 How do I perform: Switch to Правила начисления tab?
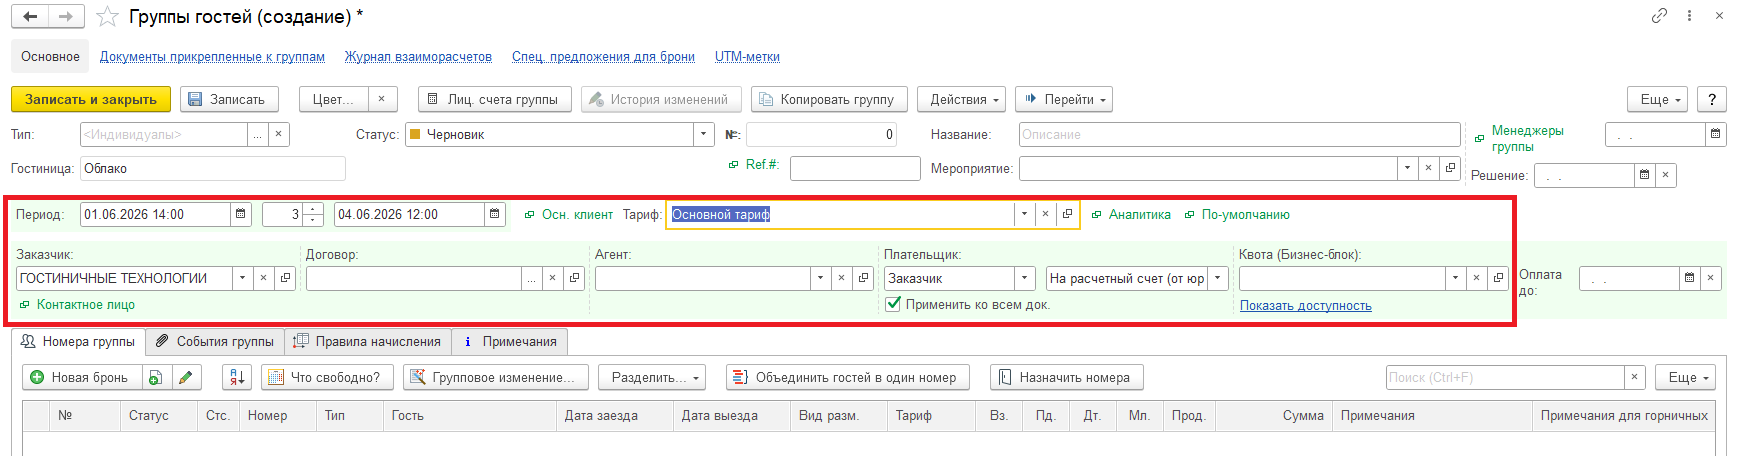tap(367, 341)
